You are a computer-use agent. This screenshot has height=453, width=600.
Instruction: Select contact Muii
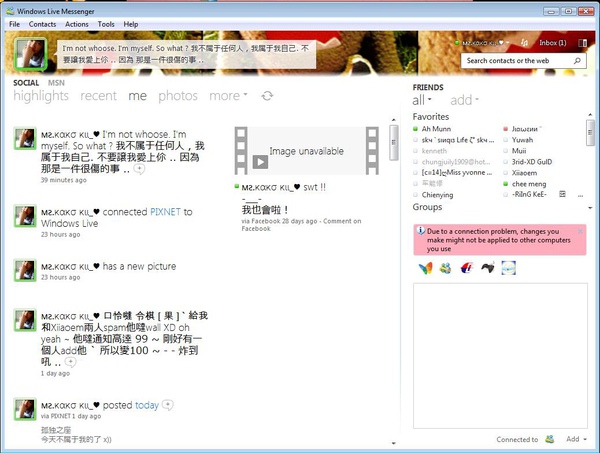pos(519,151)
